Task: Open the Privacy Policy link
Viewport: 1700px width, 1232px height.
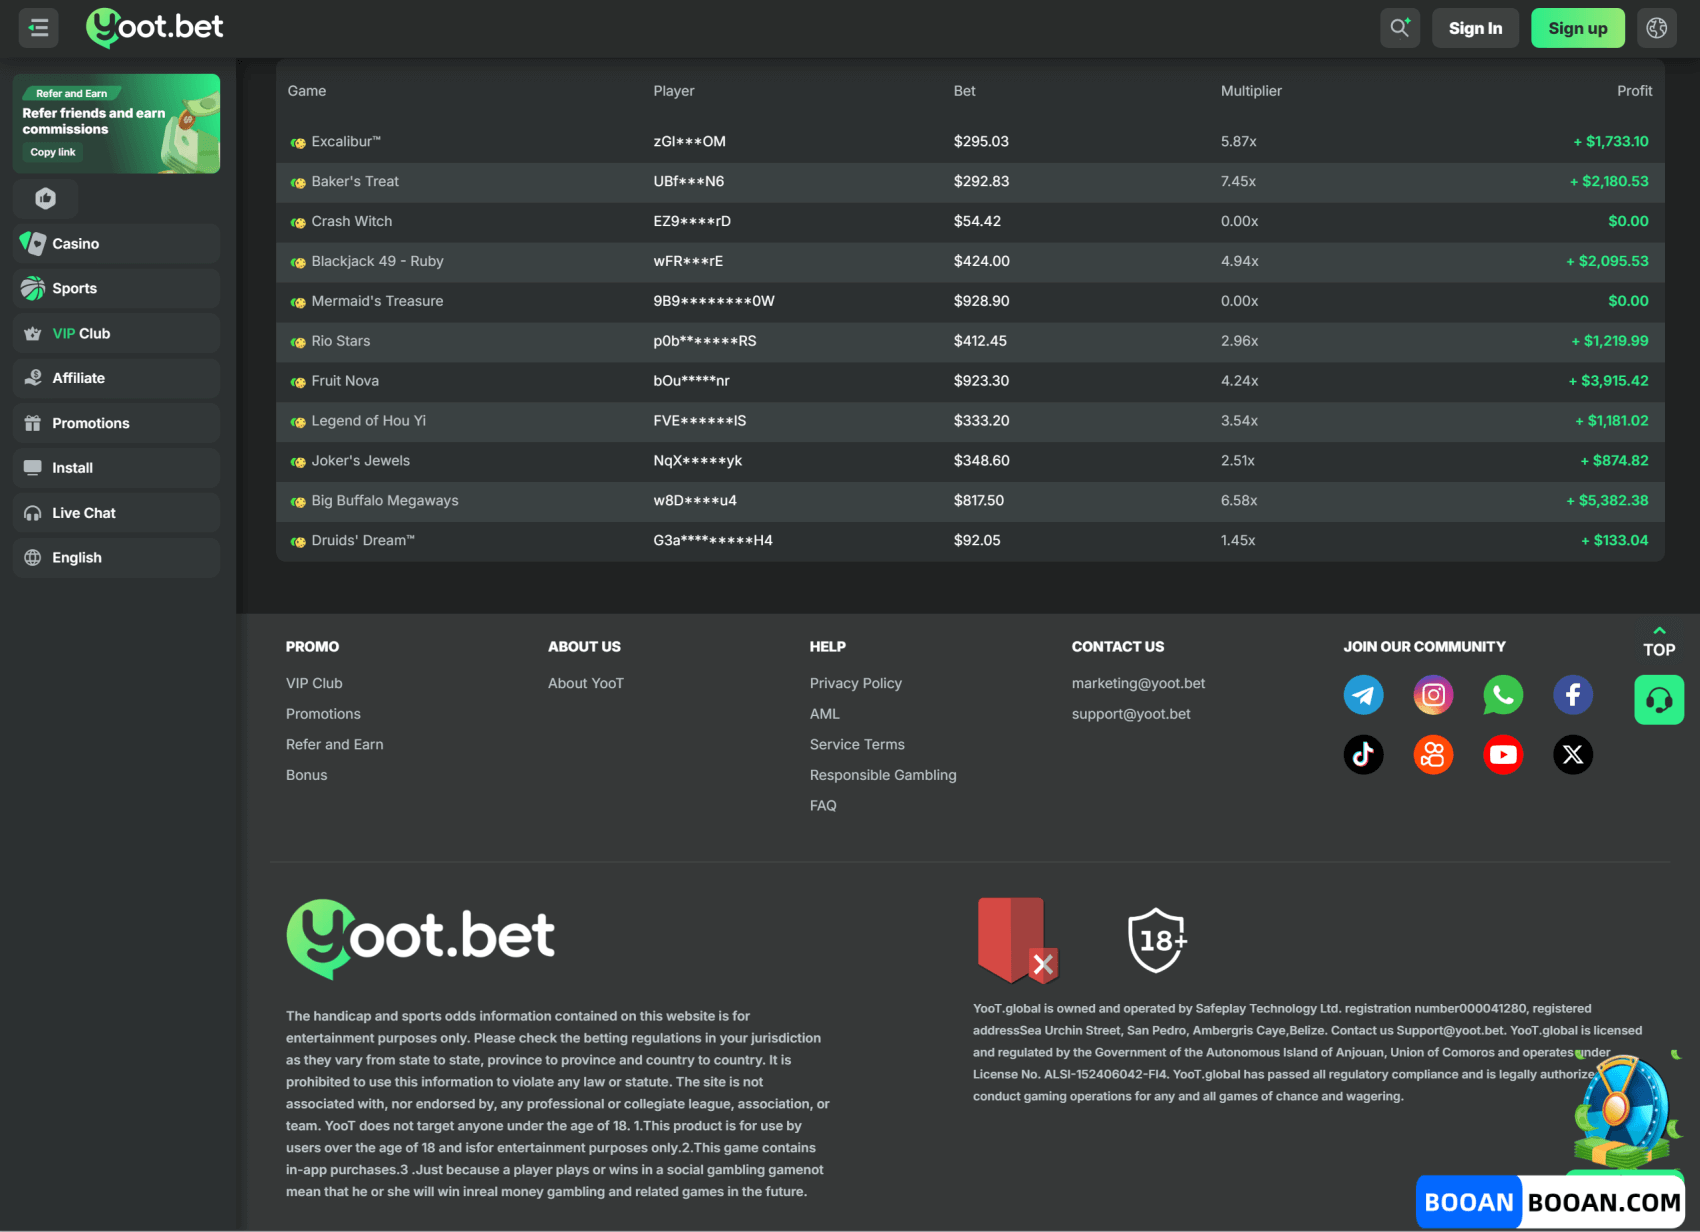Action: pos(856,683)
